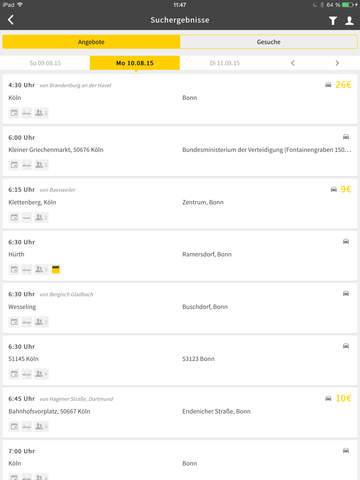
Task: Tap the luggage icon on 6:45 Uhr ride
Action: coord(27,426)
